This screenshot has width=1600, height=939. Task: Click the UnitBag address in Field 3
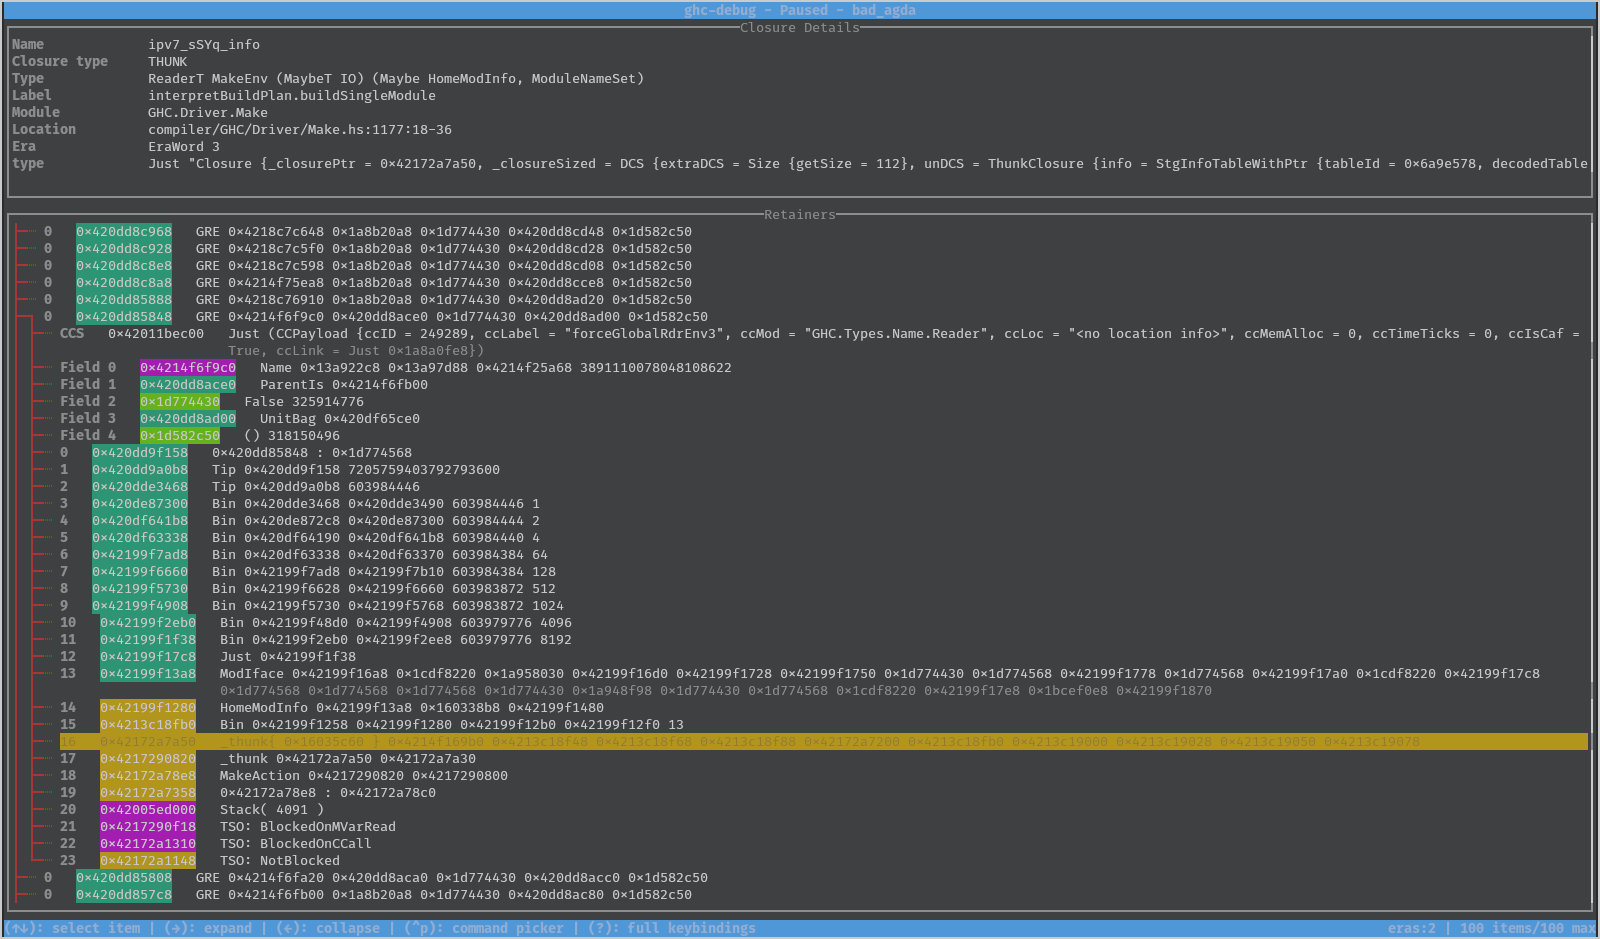point(188,419)
